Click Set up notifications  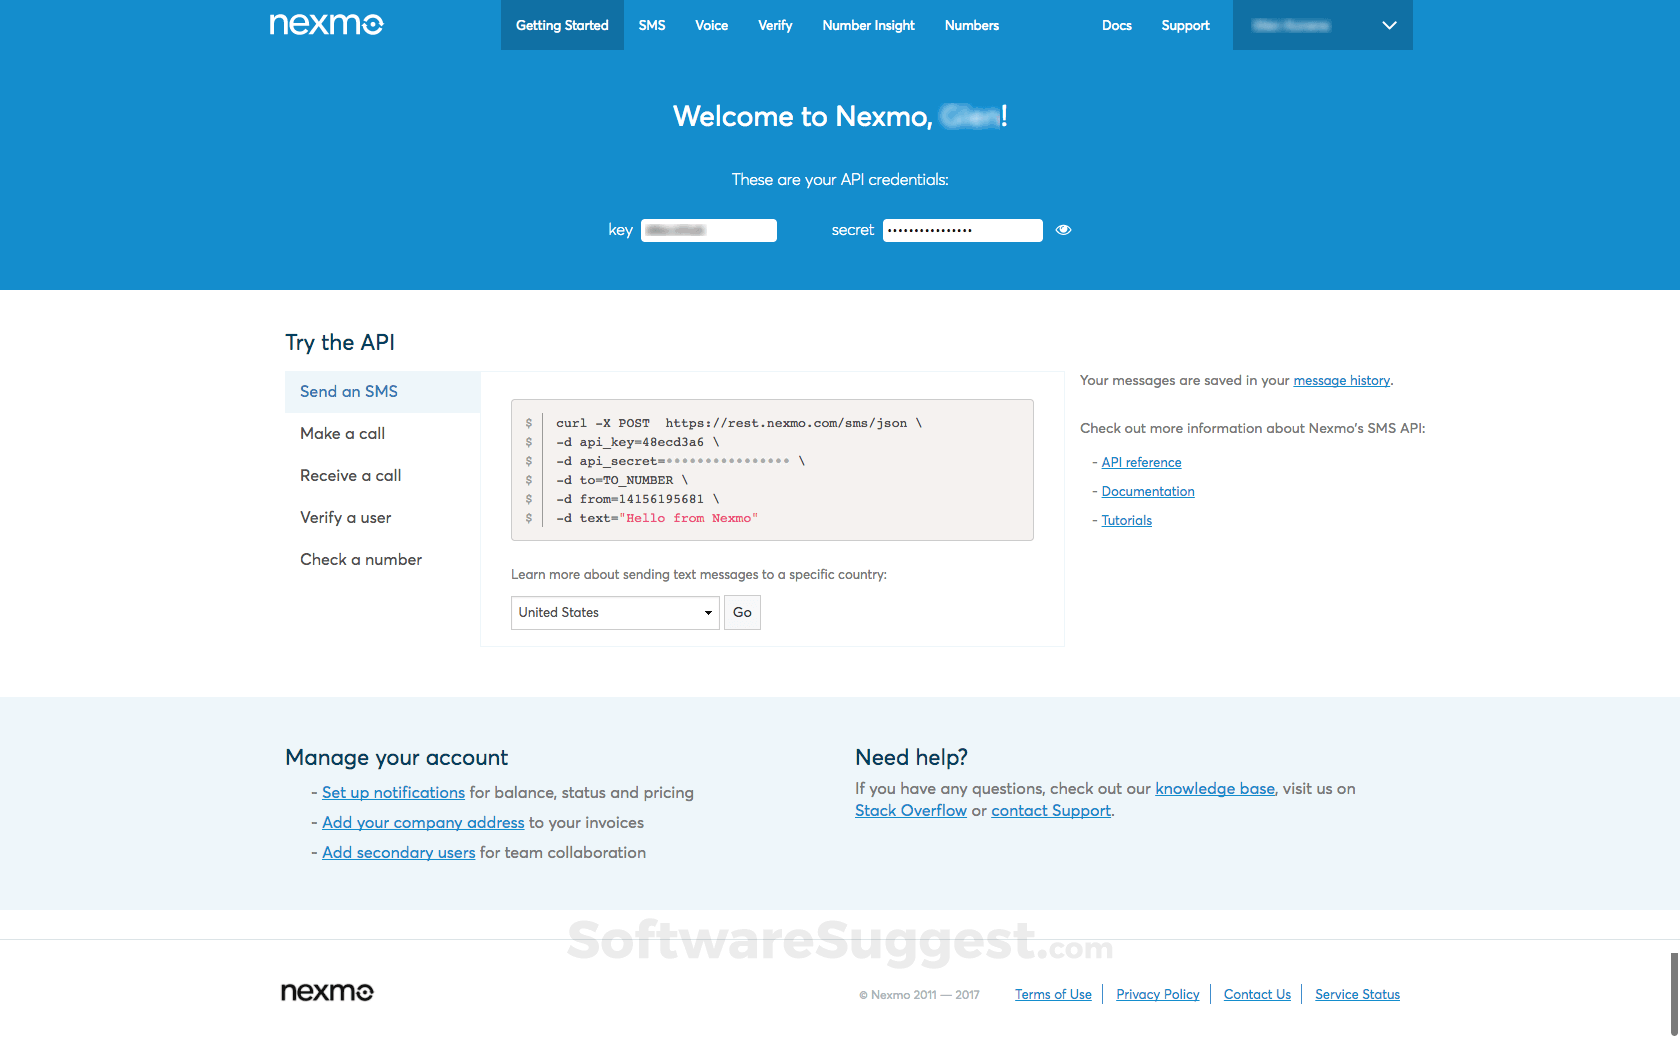click(393, 792)
